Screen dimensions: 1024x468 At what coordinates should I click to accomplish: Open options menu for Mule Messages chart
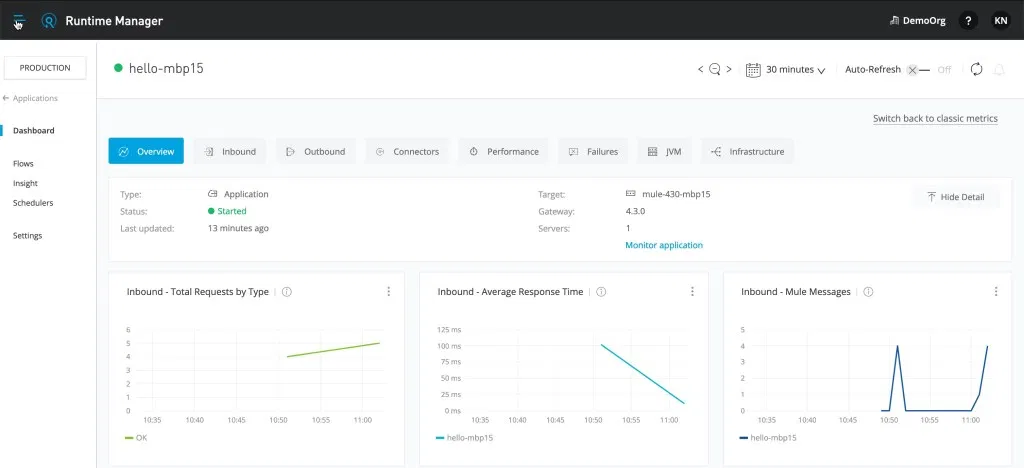996,292
